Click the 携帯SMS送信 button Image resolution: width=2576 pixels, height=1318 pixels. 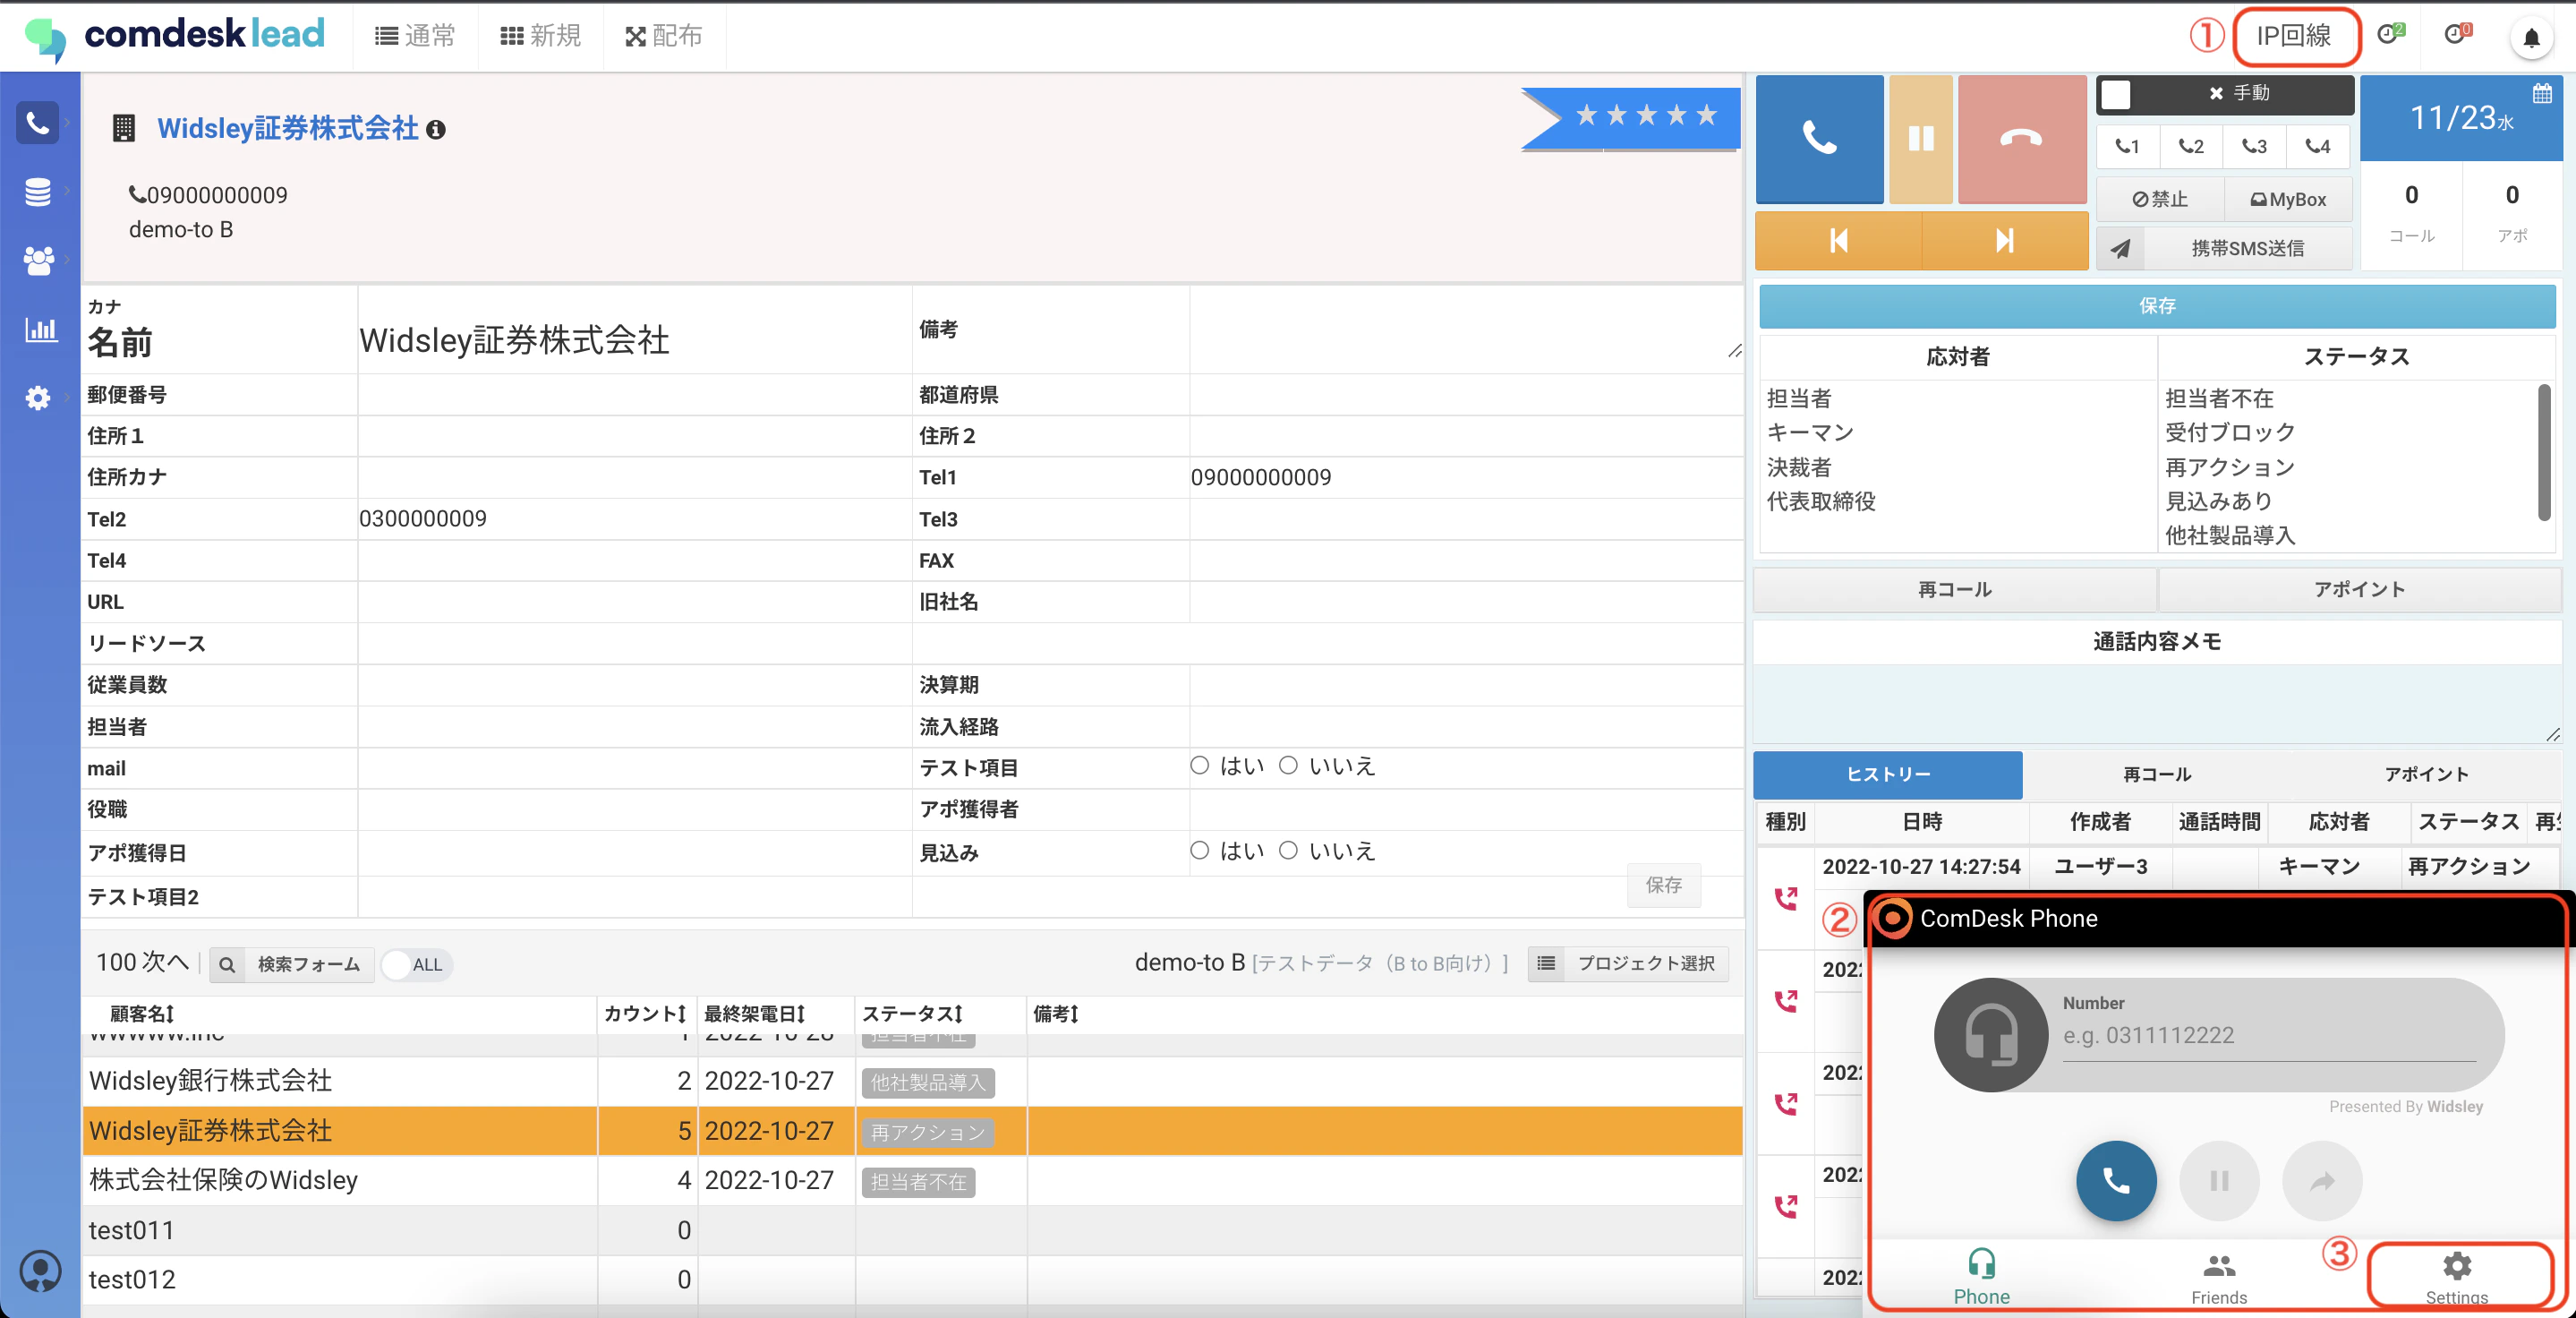(2247, 248)
